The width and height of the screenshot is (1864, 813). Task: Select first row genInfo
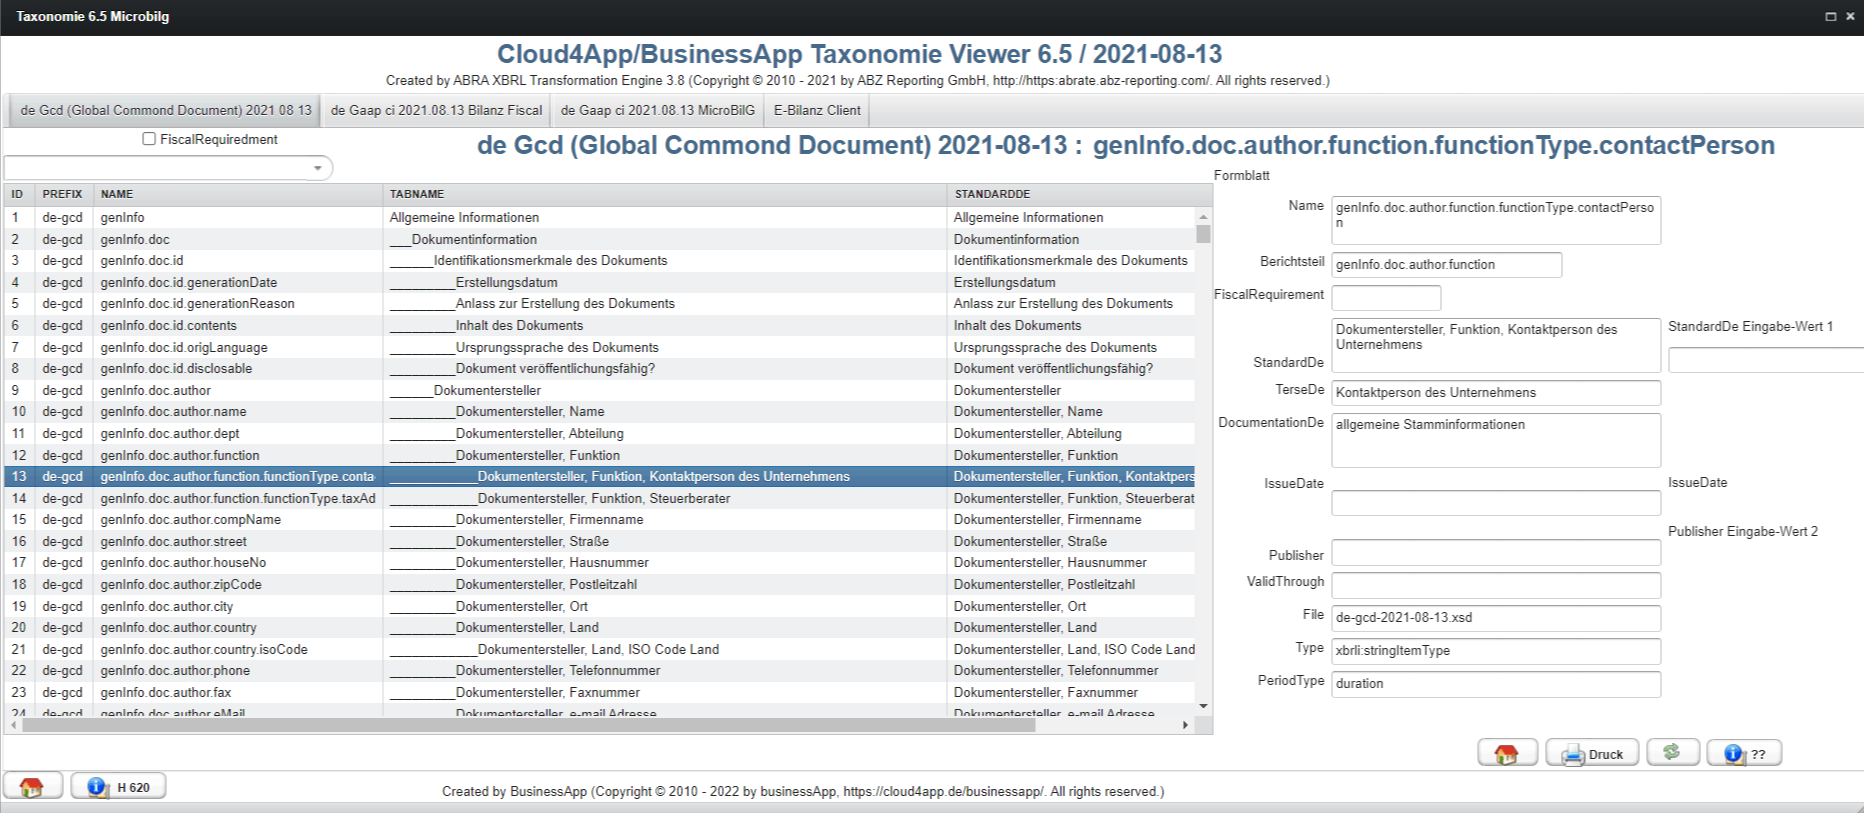[599, 217]
